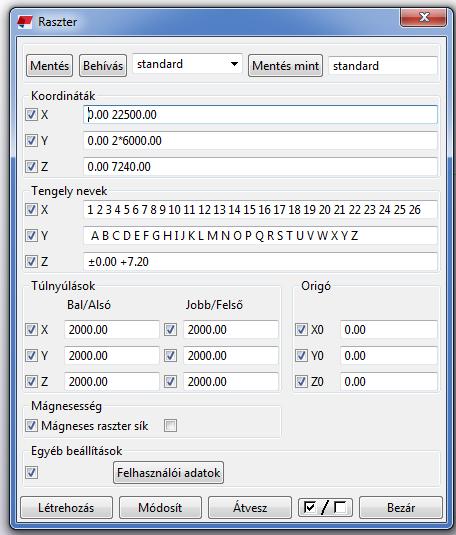Edit Z axis names ±0.00 +7.20 field

[260, 262]
